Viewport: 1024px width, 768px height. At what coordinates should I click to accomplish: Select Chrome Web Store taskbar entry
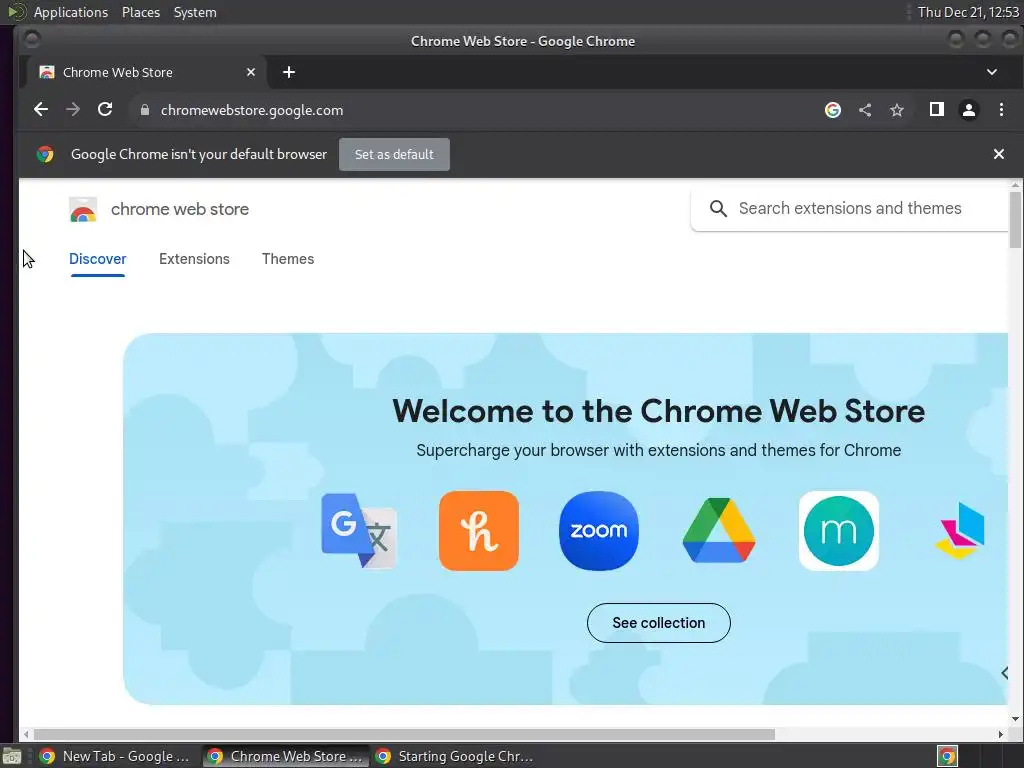pos(286,756)
